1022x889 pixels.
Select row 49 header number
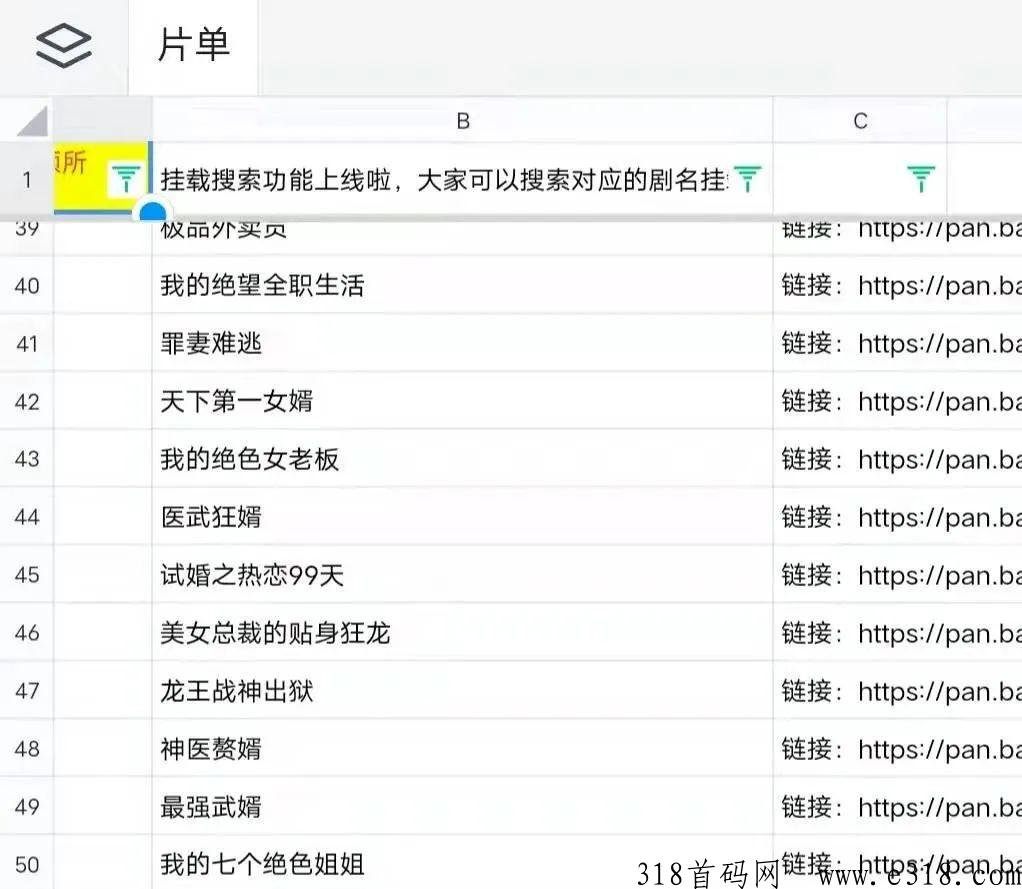[27, 807]
